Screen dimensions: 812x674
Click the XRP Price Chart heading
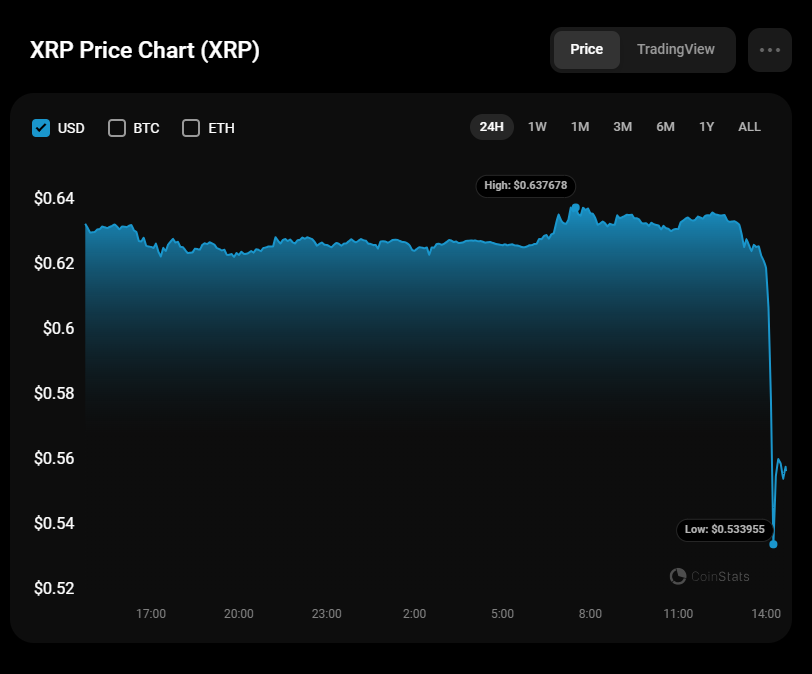[145, 50]
